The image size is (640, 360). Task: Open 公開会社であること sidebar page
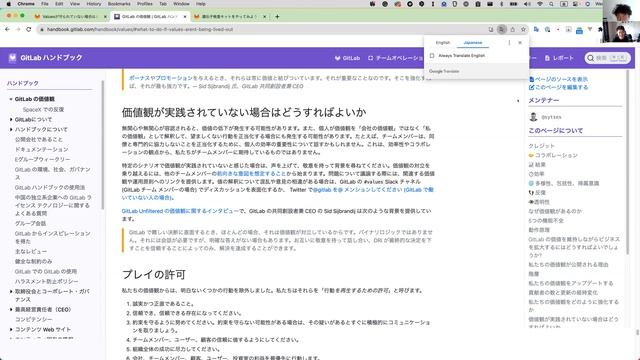(39, 139)
